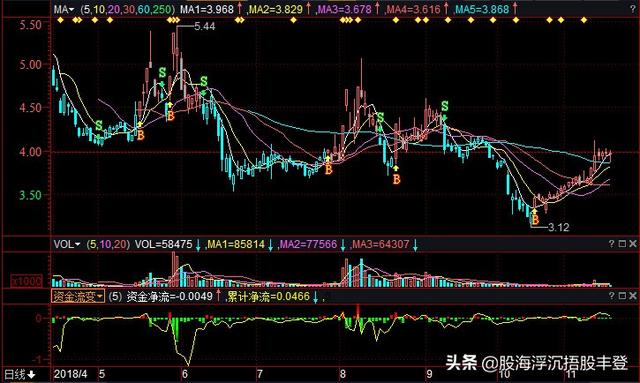Click the B buy signal in late July
The height and width of the screenshot is (383, 640).
[329, 169]
